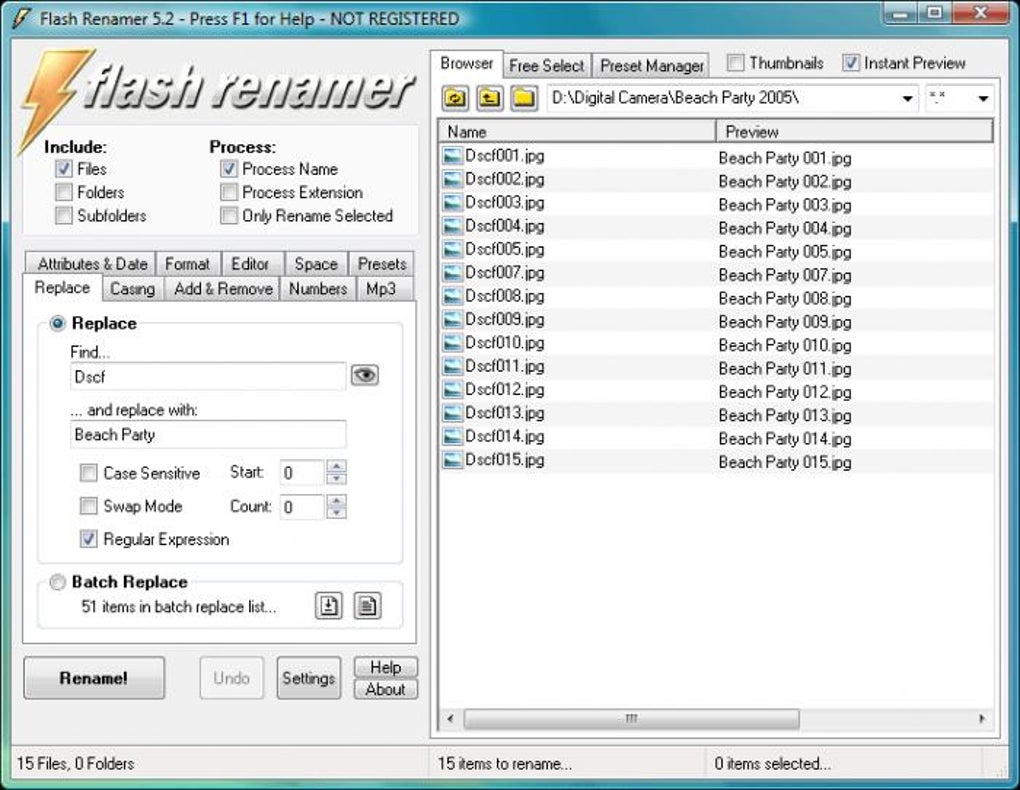Toggle Process Name checkbox
The image size is (1020, 790).
click(229, 169)
